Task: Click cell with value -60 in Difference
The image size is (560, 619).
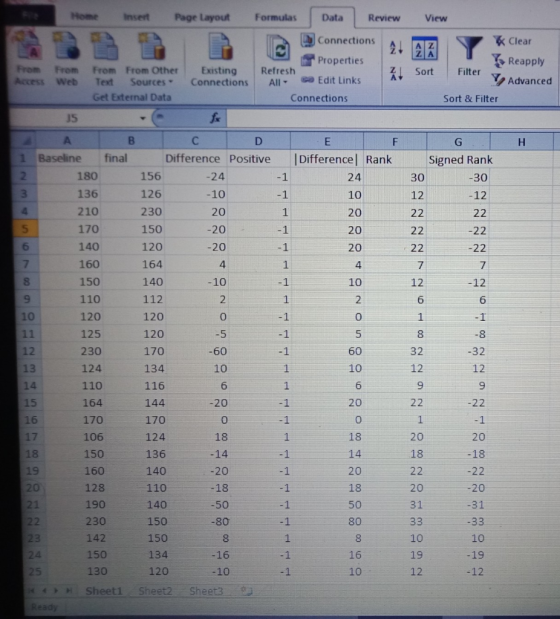Action: pyautogui.click(x=197, y=351)
